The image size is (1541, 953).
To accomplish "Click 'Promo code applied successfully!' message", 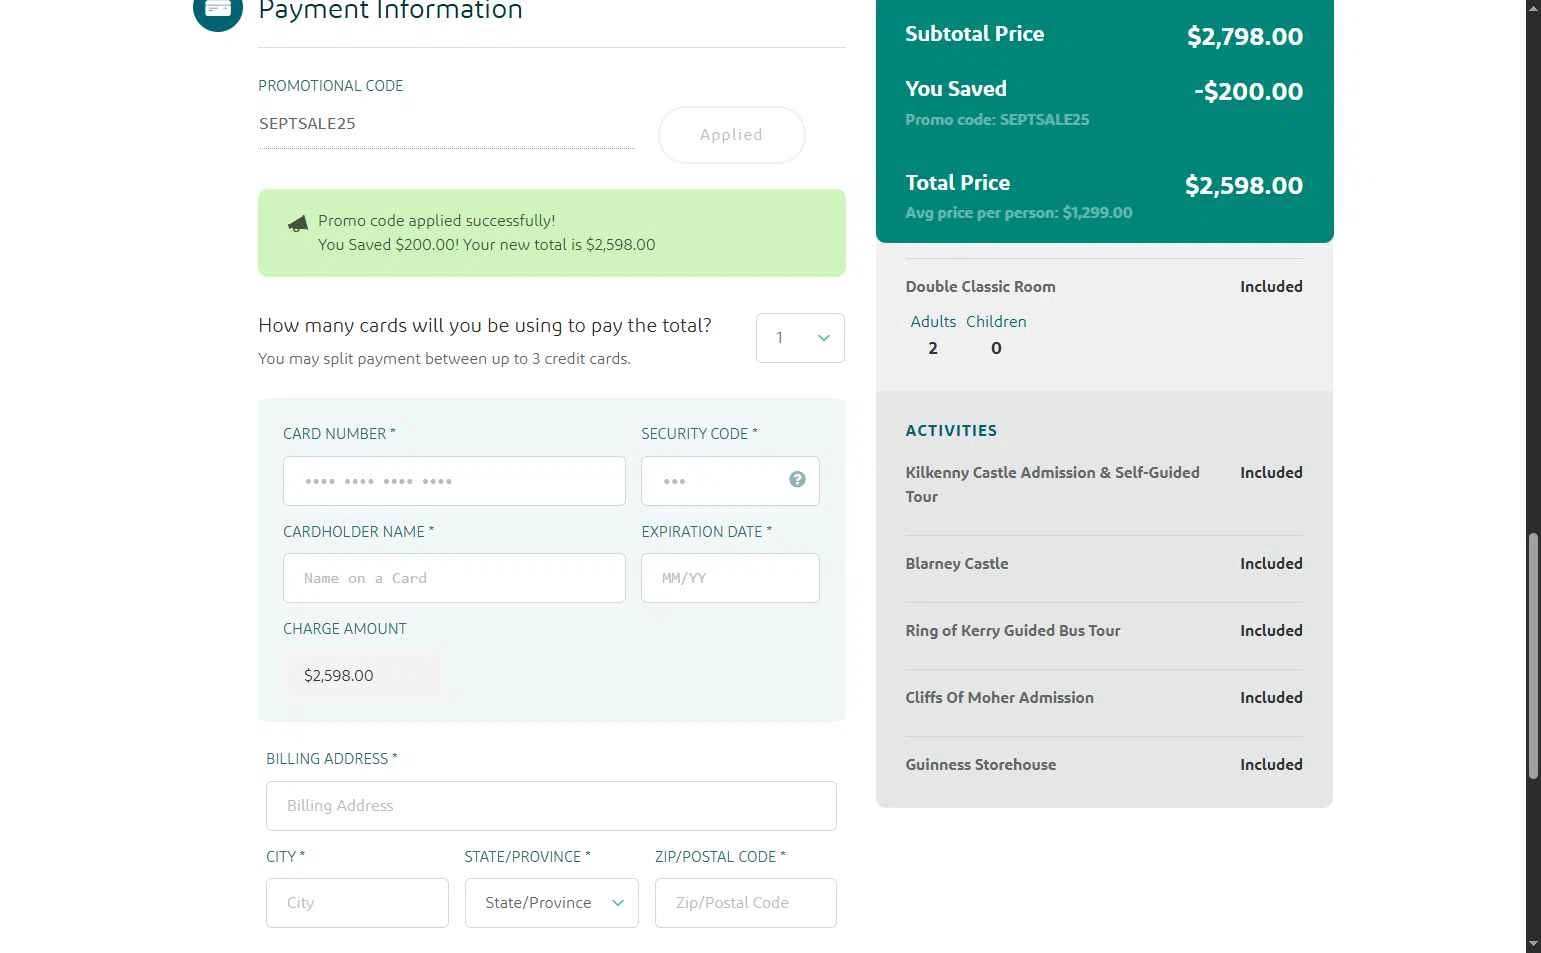I will 437,221.
